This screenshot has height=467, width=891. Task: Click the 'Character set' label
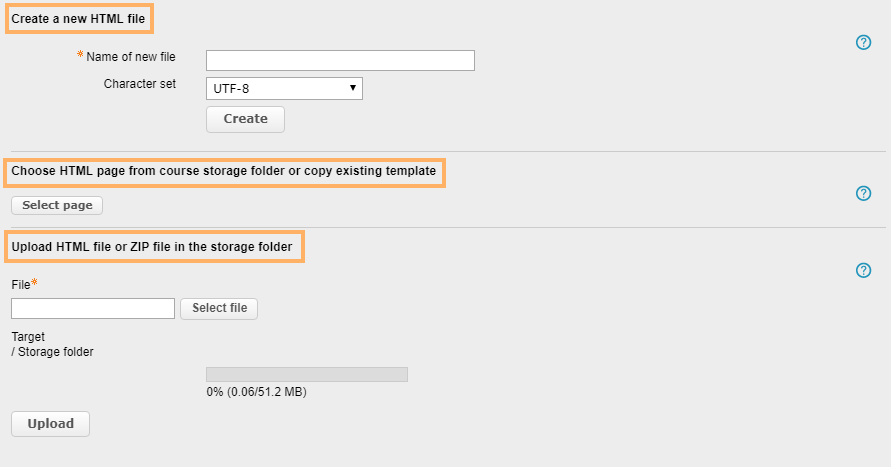point(139,84)
